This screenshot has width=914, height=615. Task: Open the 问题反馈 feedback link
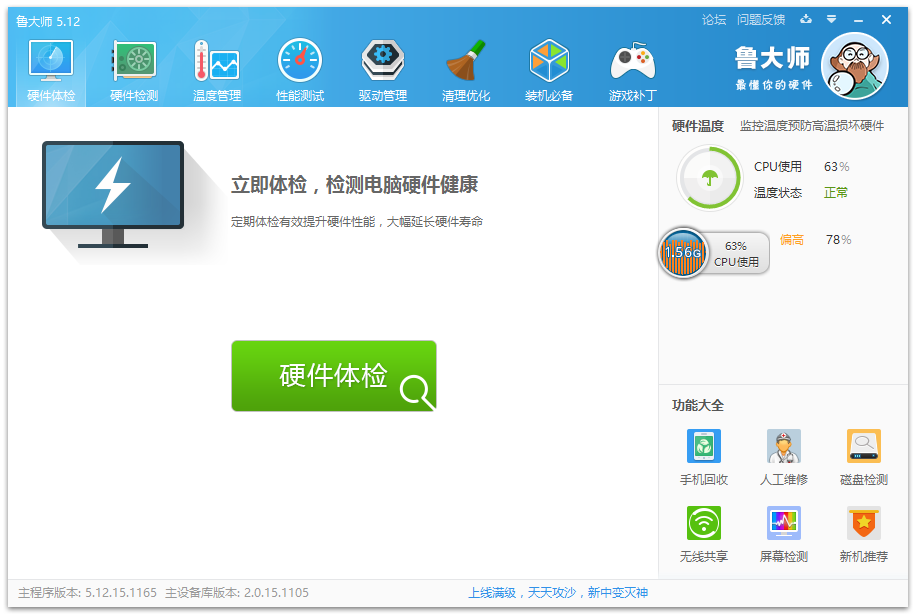[x=761, y=20]
